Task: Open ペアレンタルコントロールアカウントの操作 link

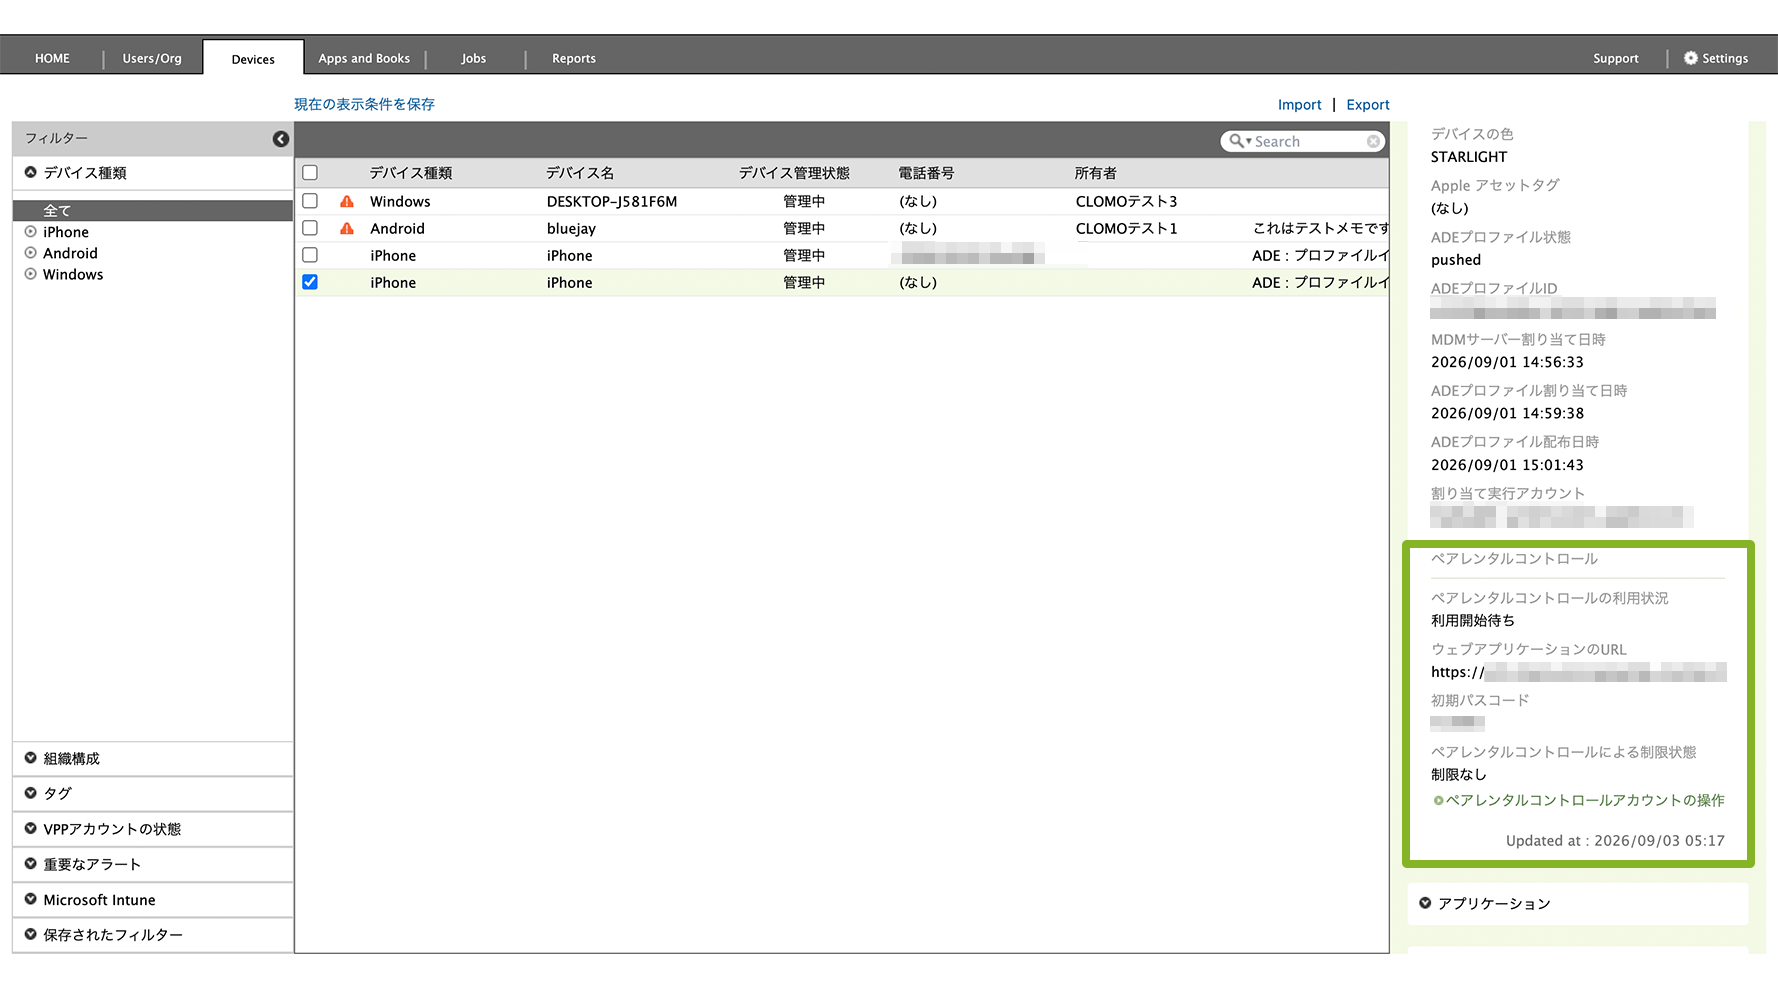Action: (1579, 800)
